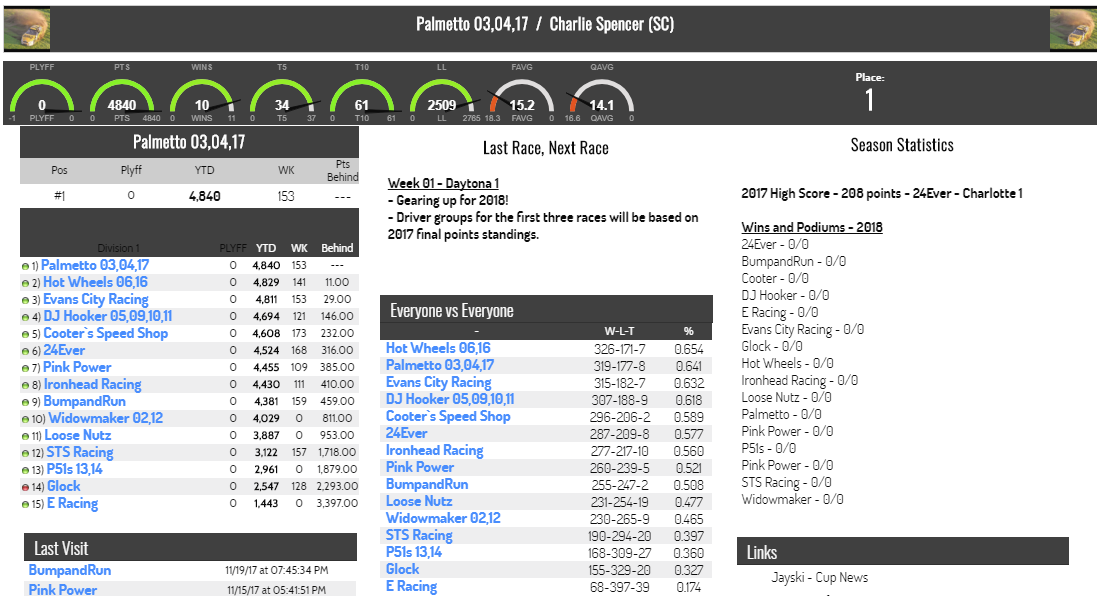Viewport: 1106px width, 596px height.
Task: Click the left race car logo thumbnail
Action: click(x=27, y=29)
